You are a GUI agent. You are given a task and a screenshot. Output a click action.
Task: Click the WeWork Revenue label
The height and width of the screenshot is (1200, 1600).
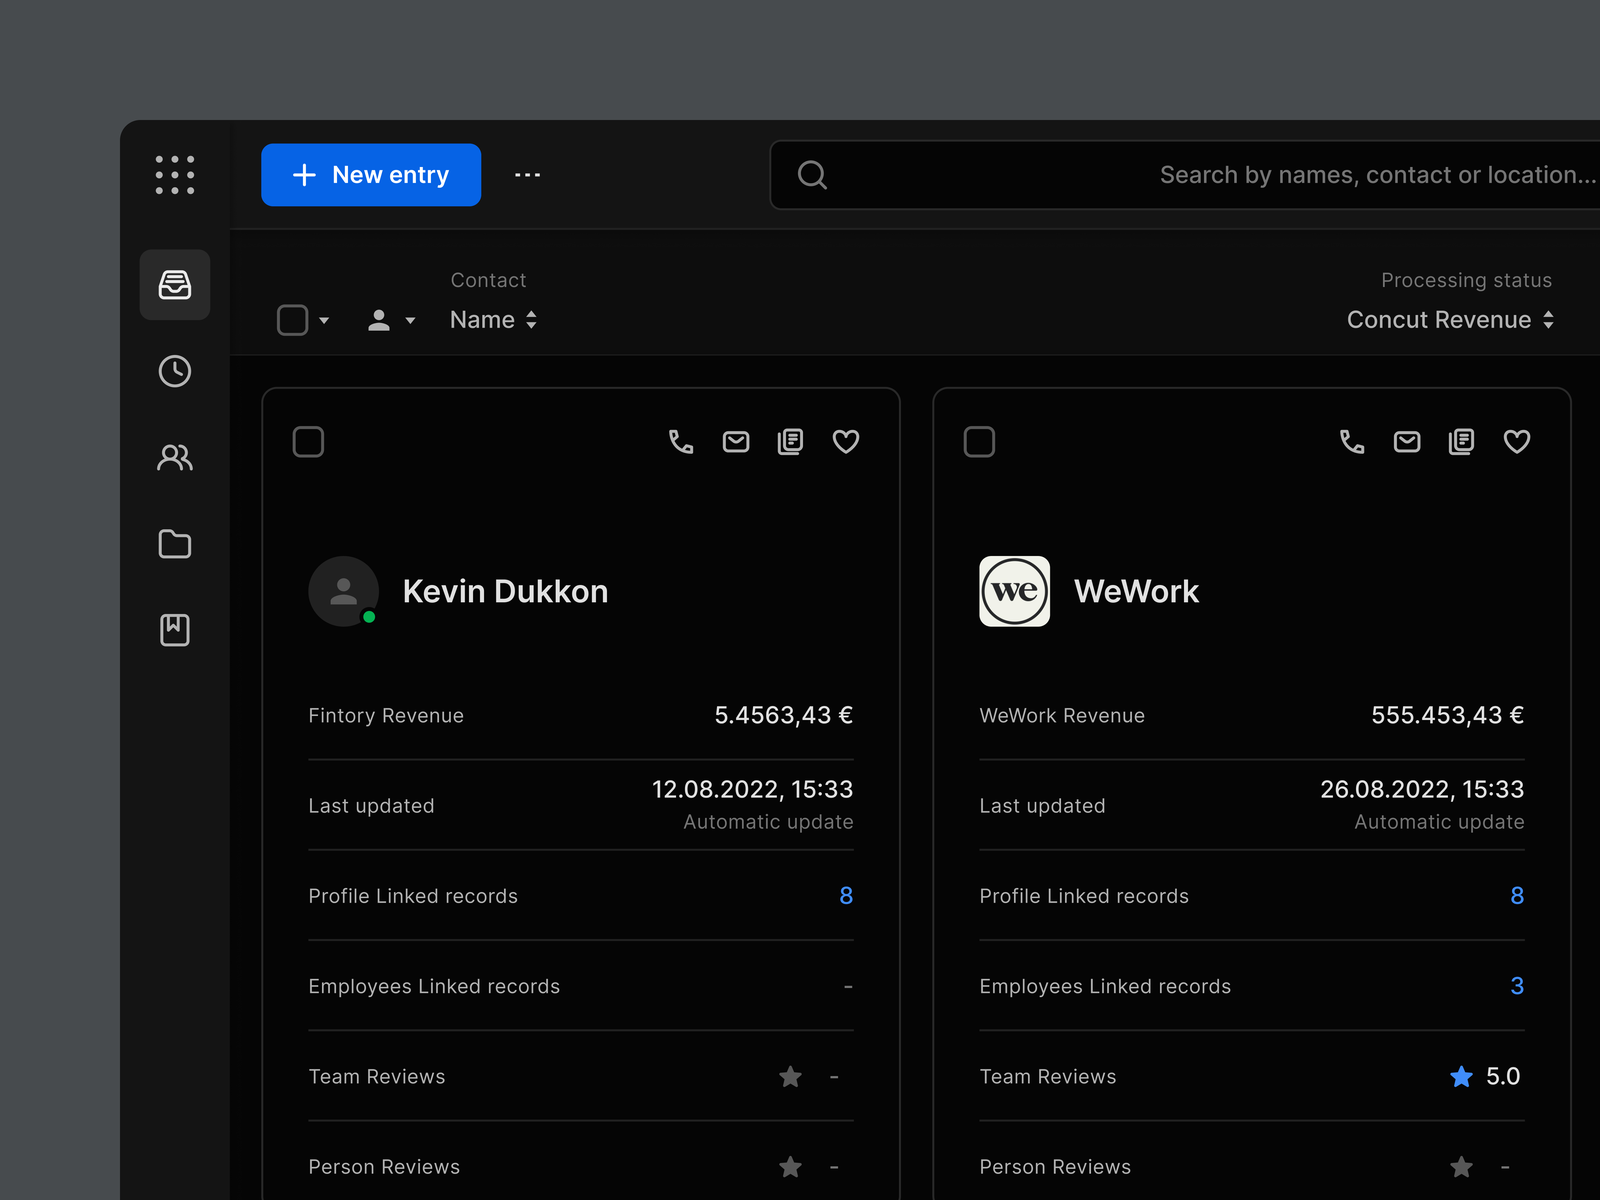(x=1062, y=716)
